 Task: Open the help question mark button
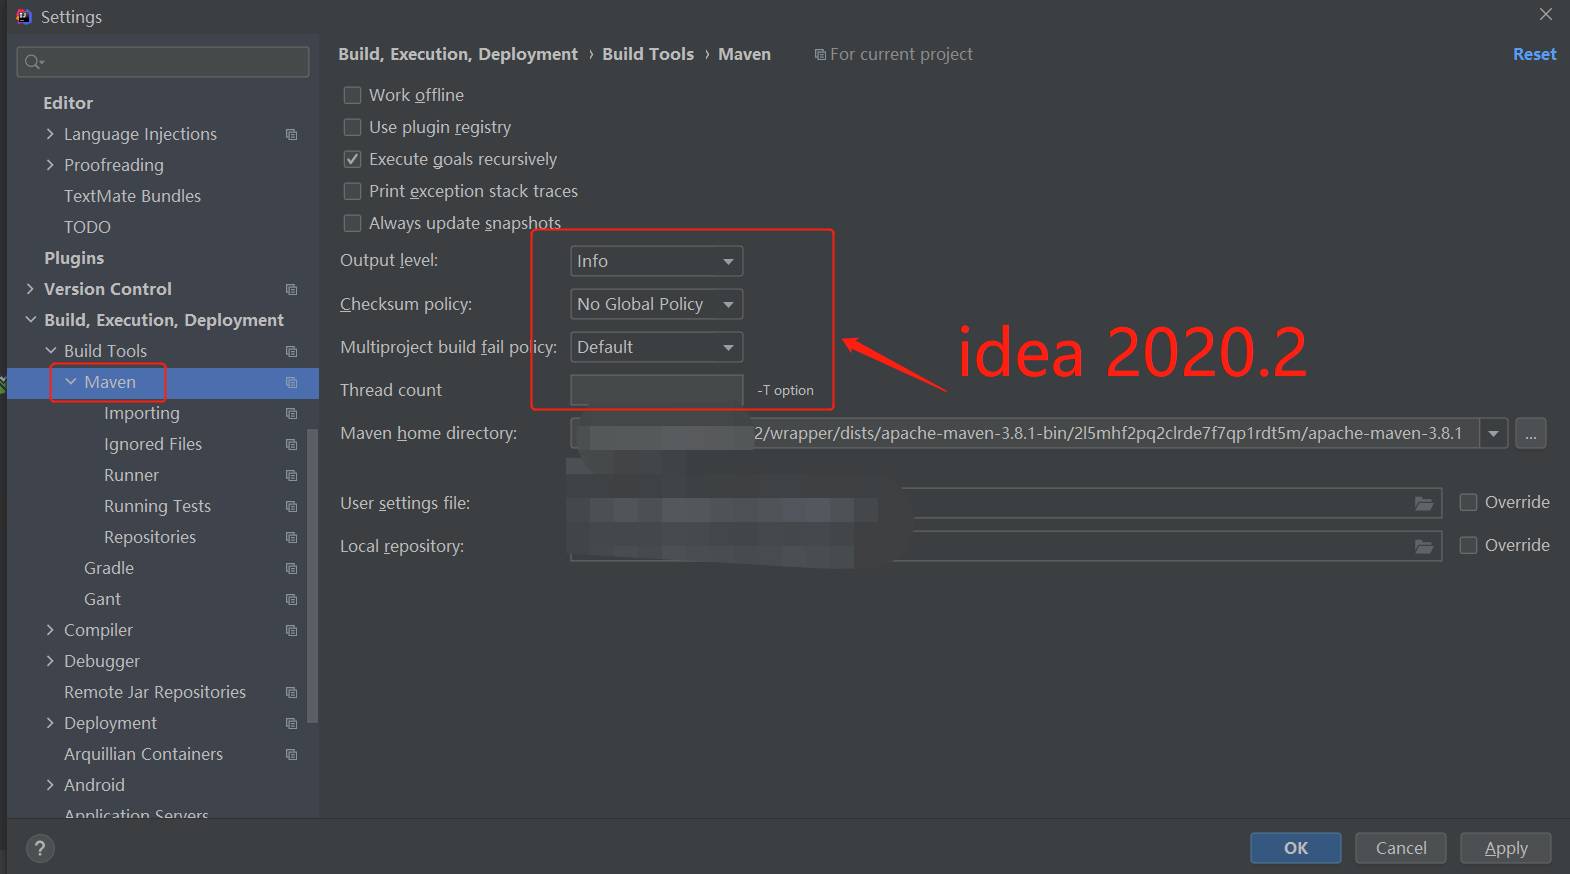pos(40,849)
